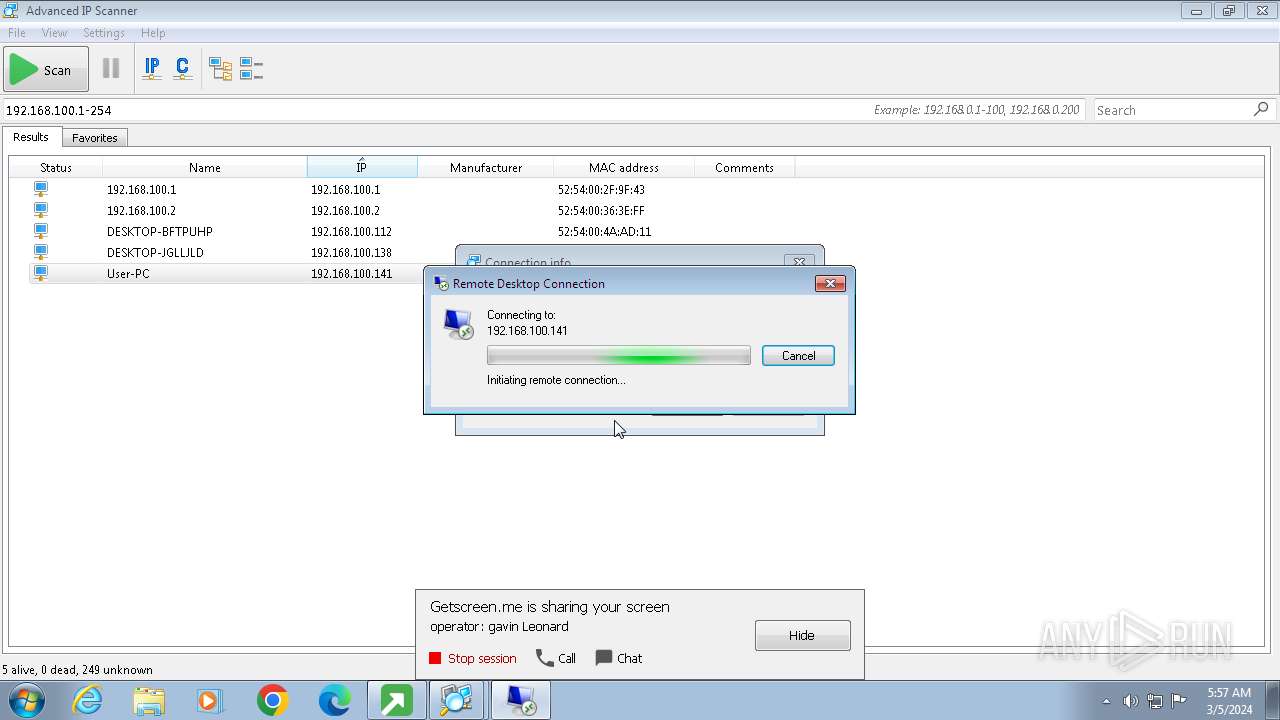The width and height of the screenshot is (1280, 720).
Task: Switch to Advanced IP Scanner taskbar button
Action: coord(458,700)
